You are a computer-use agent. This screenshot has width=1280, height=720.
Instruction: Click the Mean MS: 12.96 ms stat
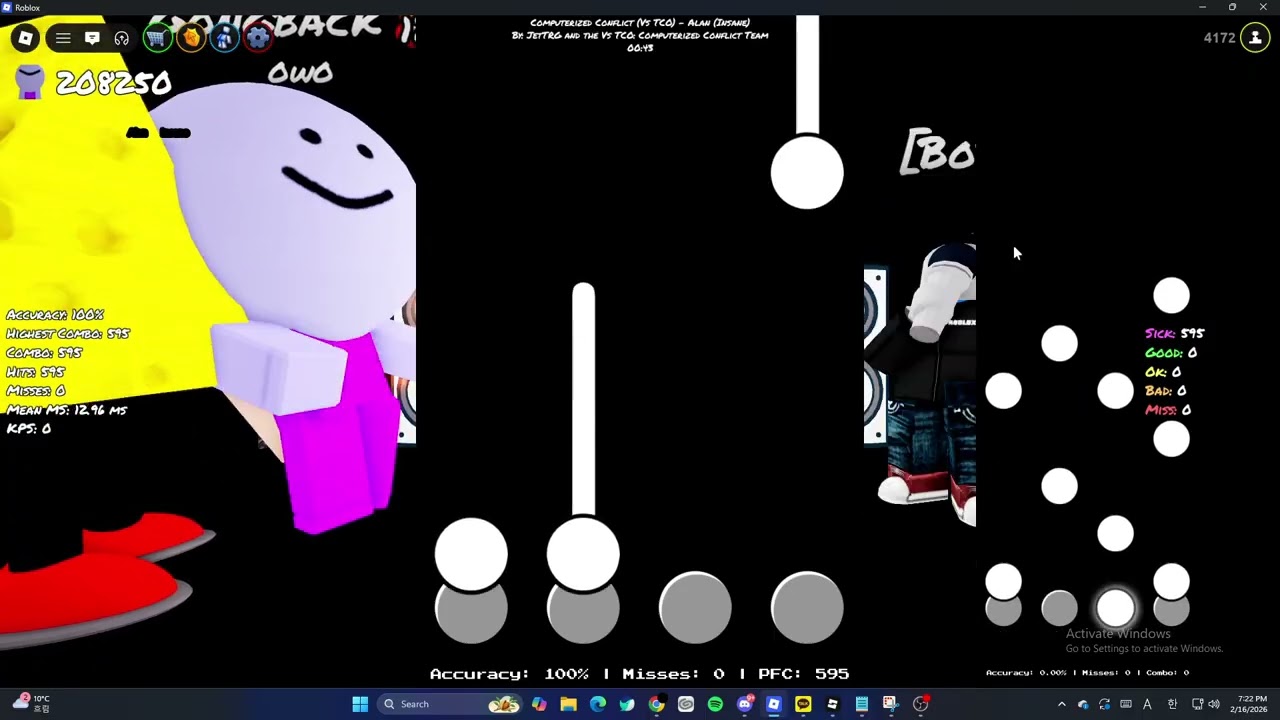tap(67, 410)
